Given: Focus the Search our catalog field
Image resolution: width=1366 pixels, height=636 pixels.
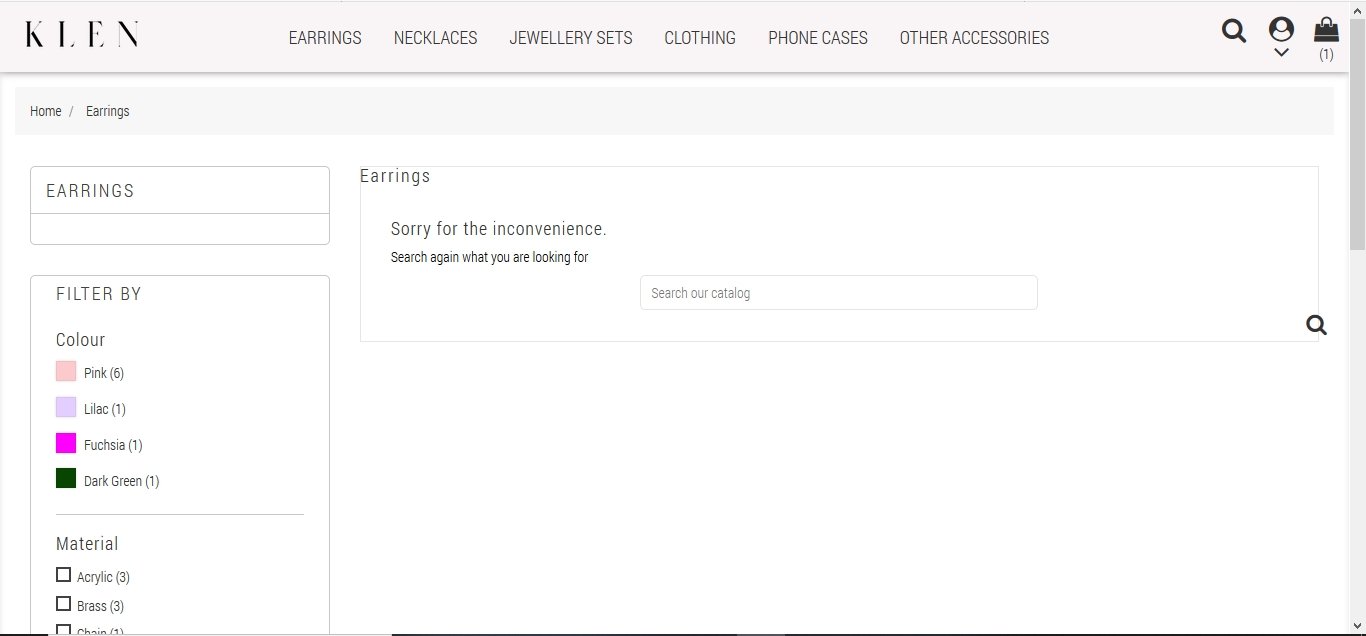Looking at the screenshot, I should tap(838, 293).
